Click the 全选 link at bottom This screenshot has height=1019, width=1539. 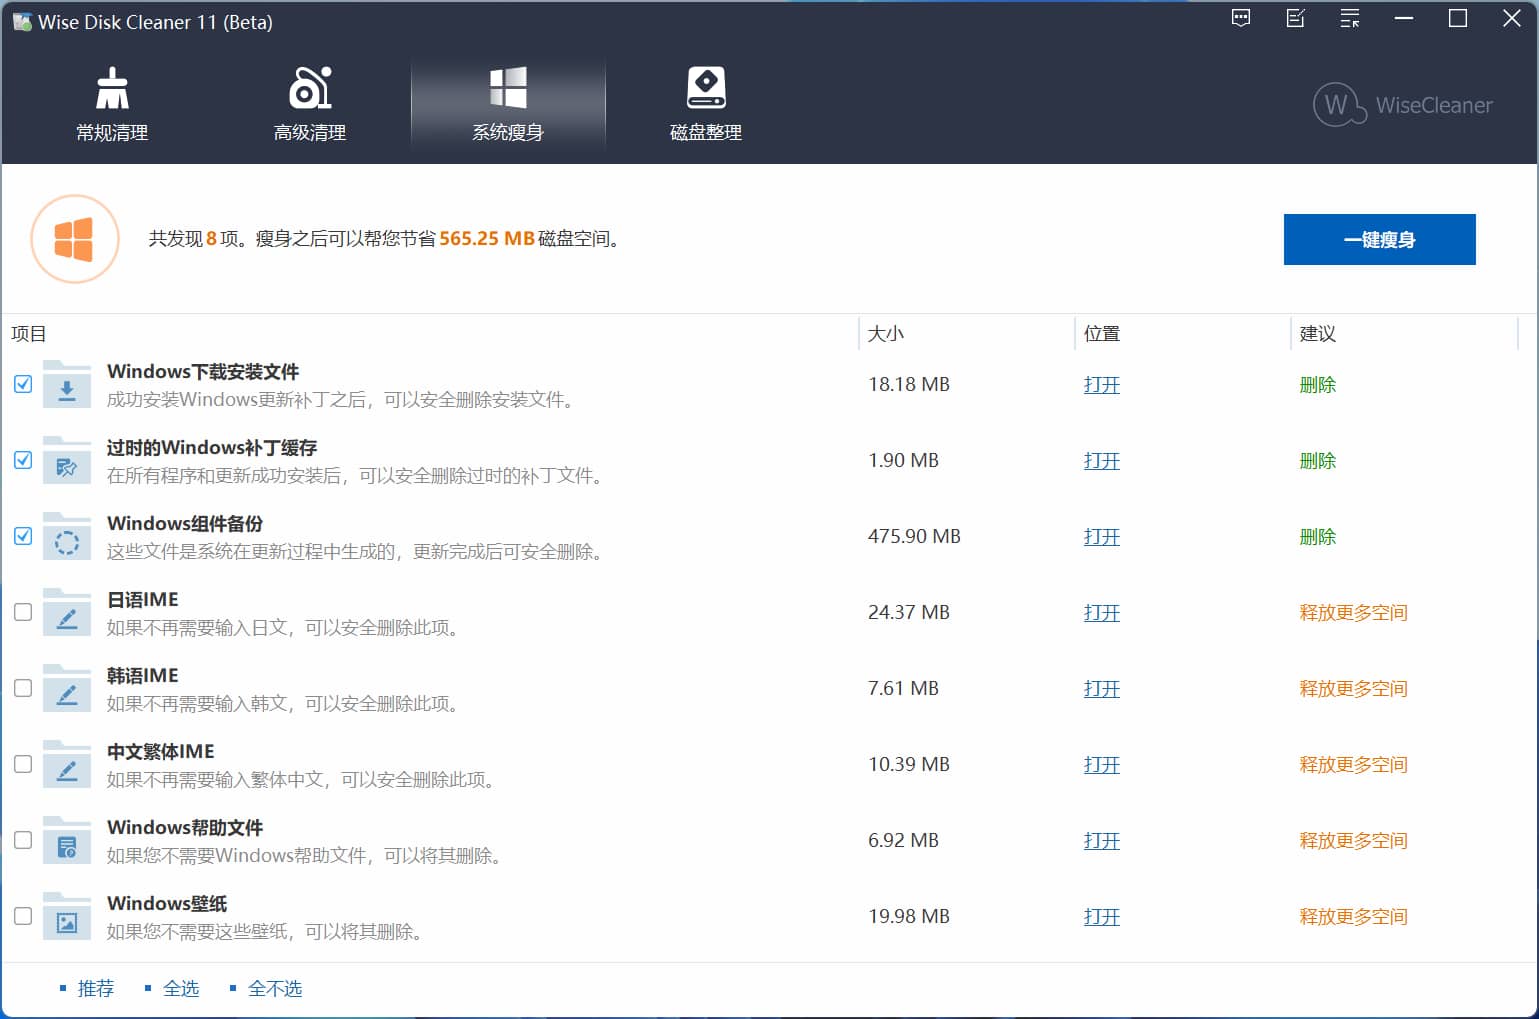(181, 988)
